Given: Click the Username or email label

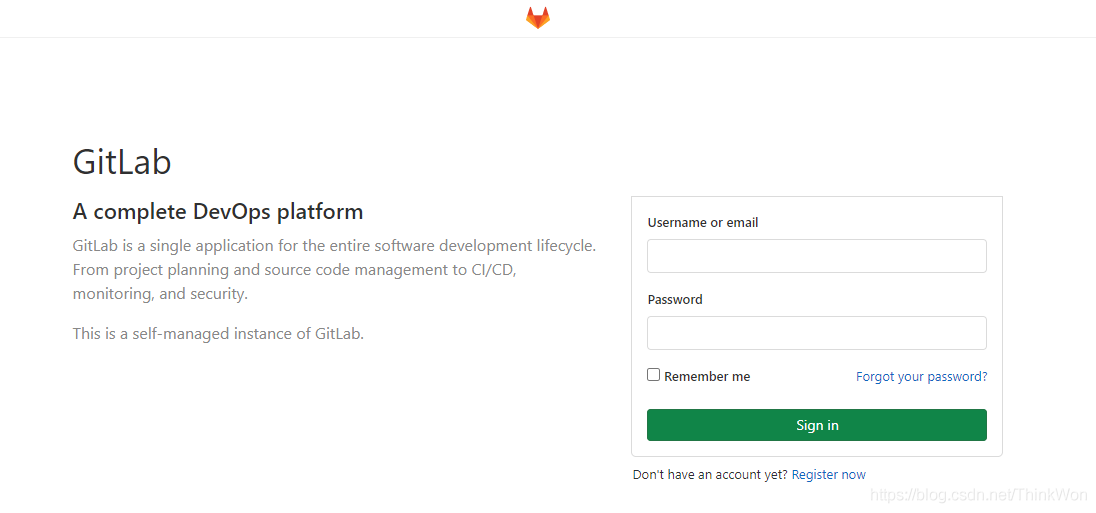Looking at the screenshot, I should (x=702, y=223).
